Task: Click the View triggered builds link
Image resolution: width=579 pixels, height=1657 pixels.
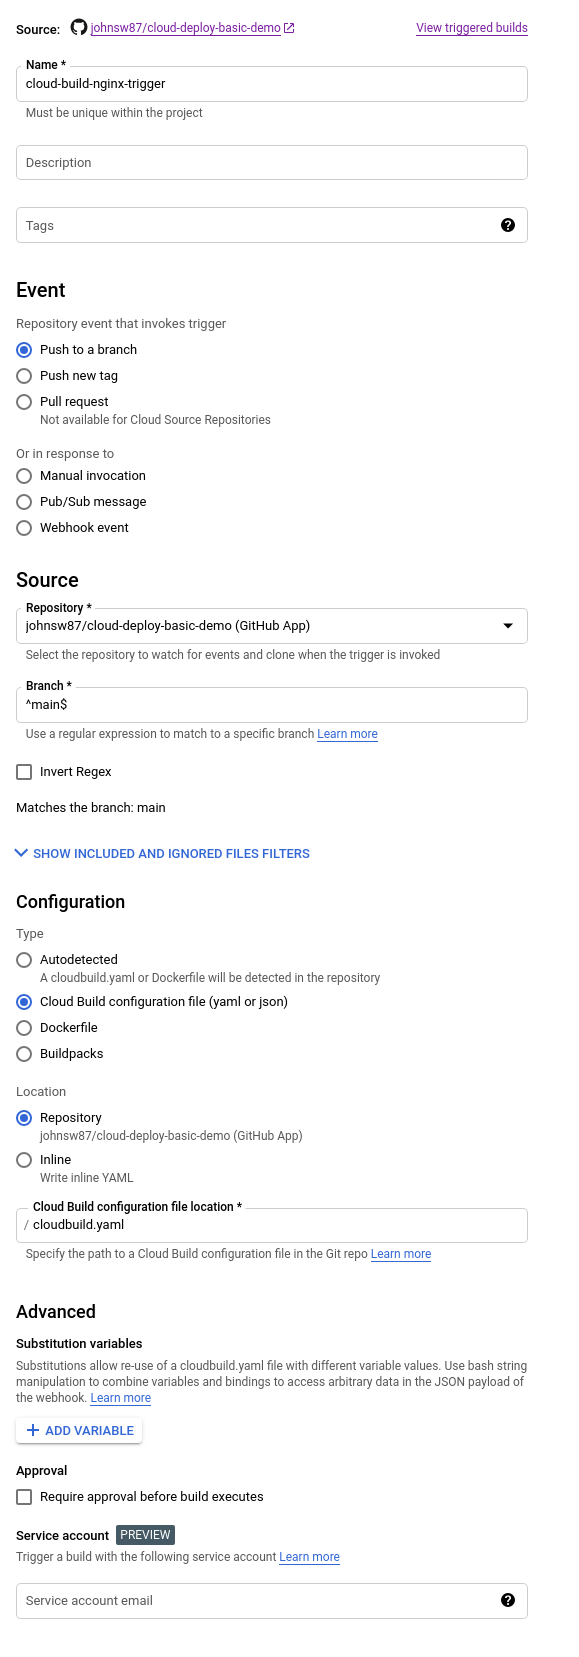Action: [x=472, y=28]
